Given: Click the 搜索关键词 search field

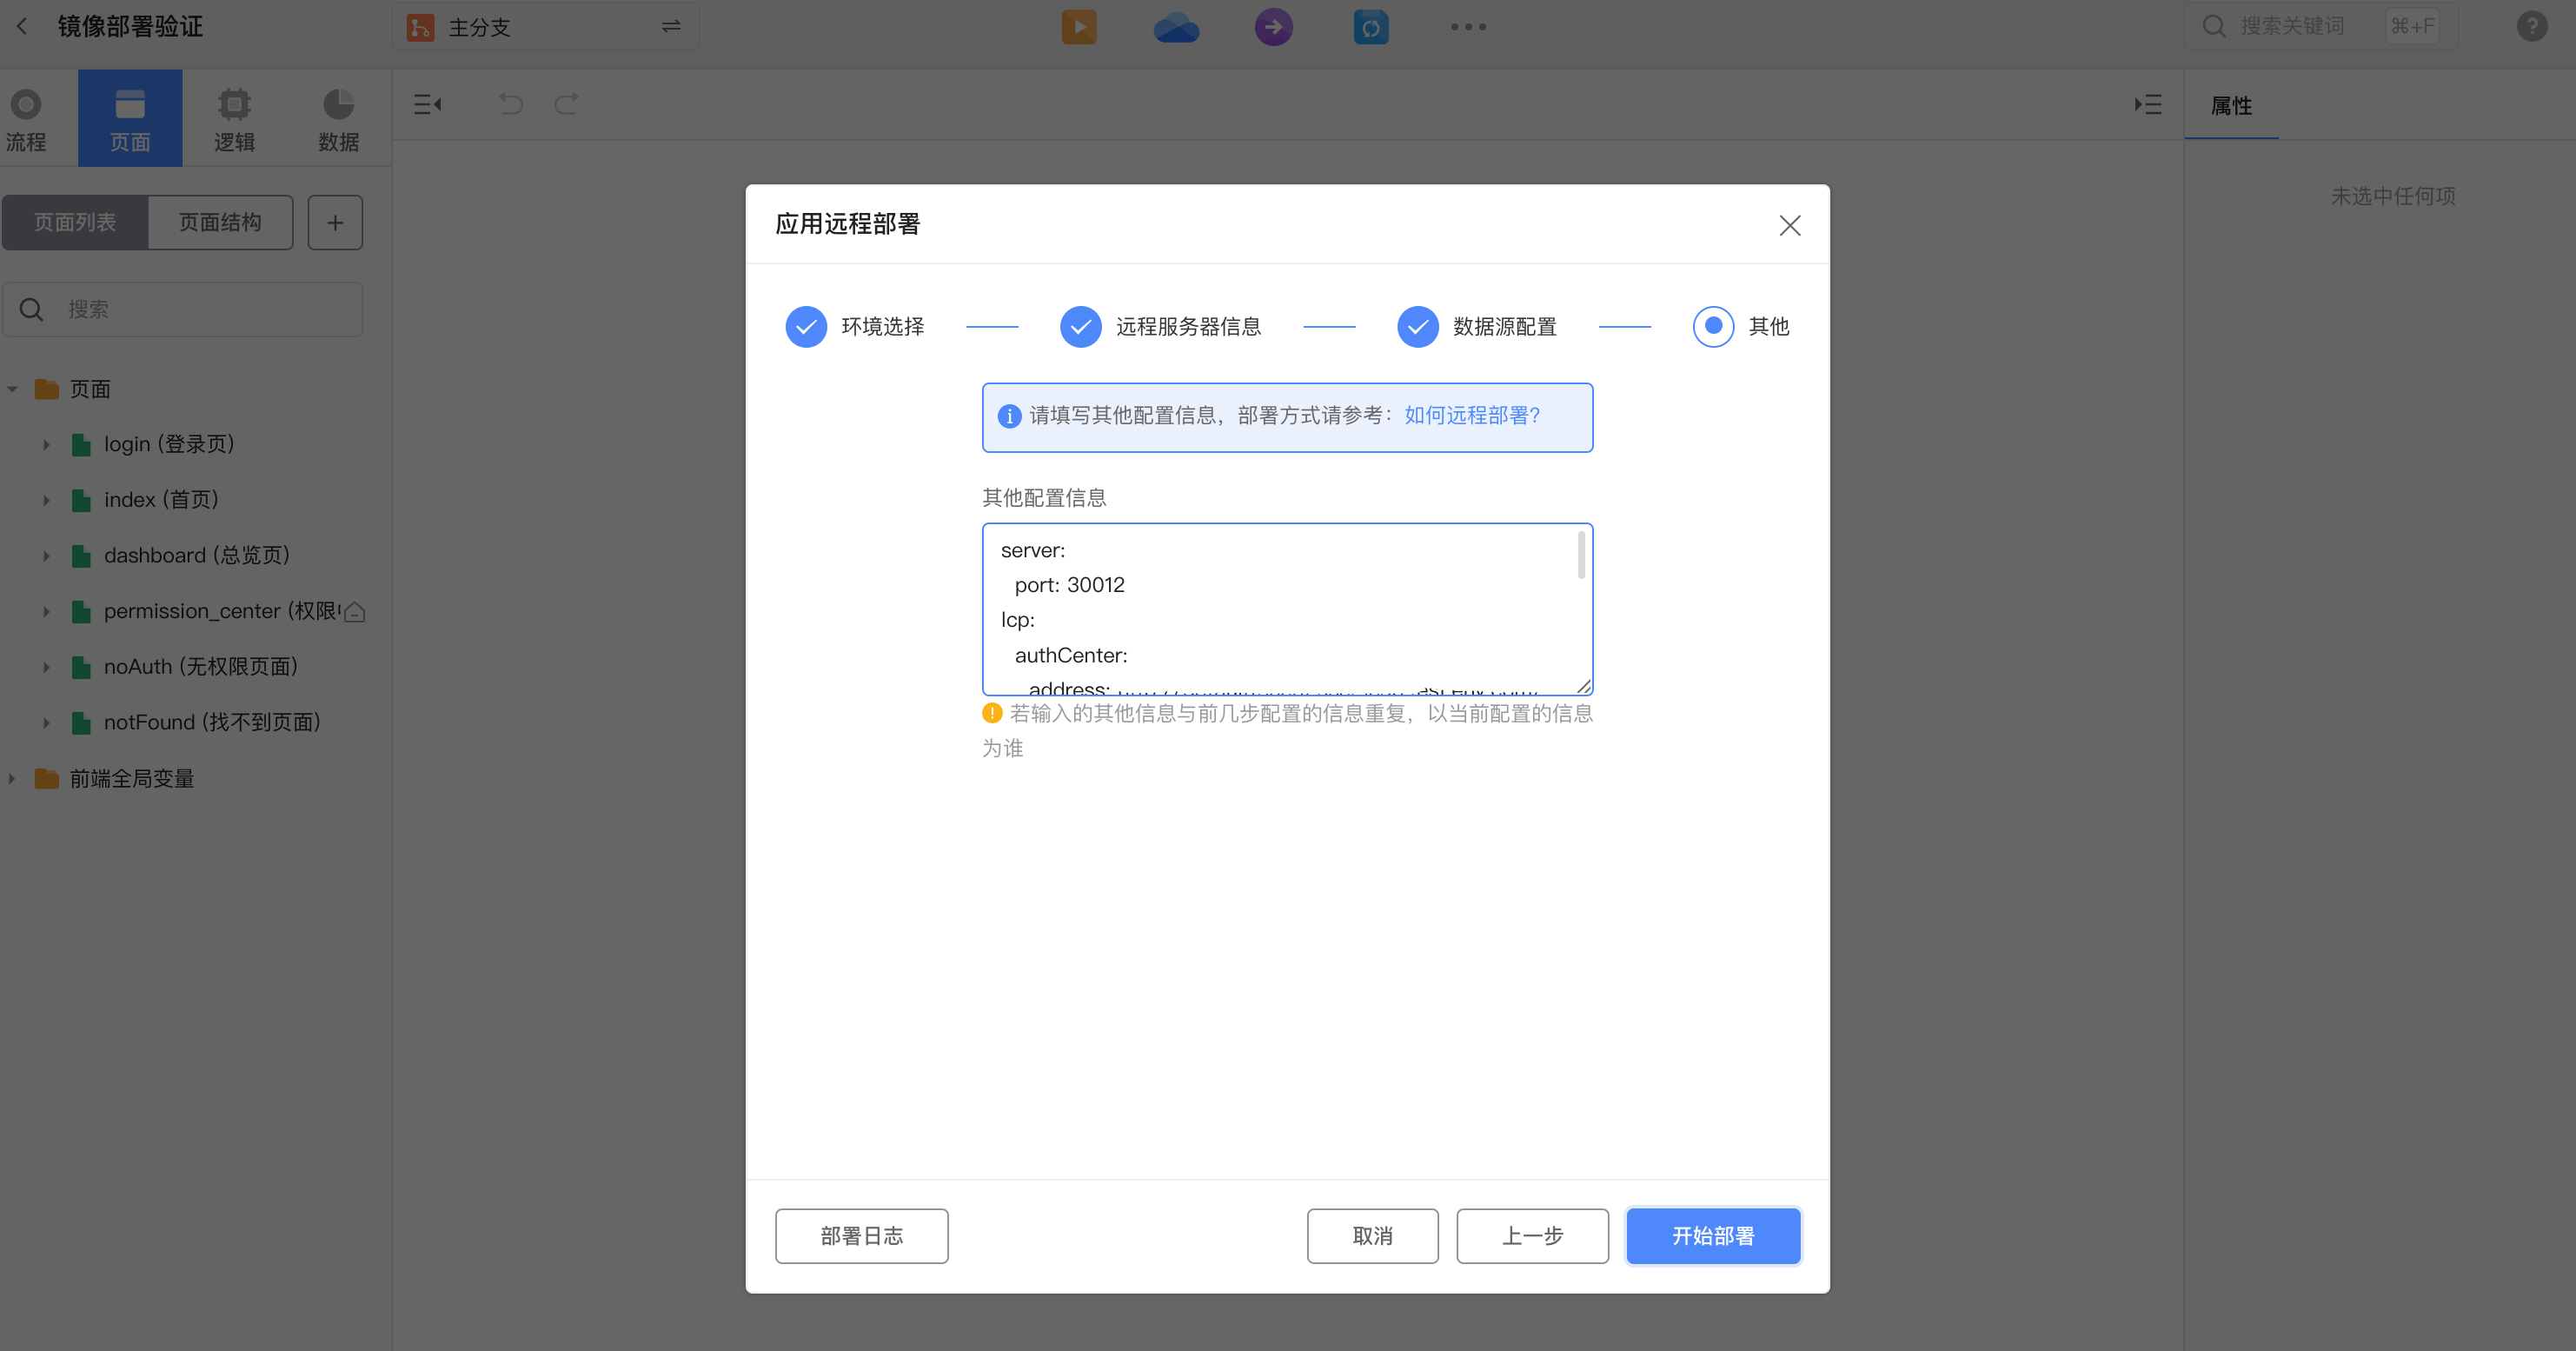Looking at the screenshot, I should coord(2320,27).
